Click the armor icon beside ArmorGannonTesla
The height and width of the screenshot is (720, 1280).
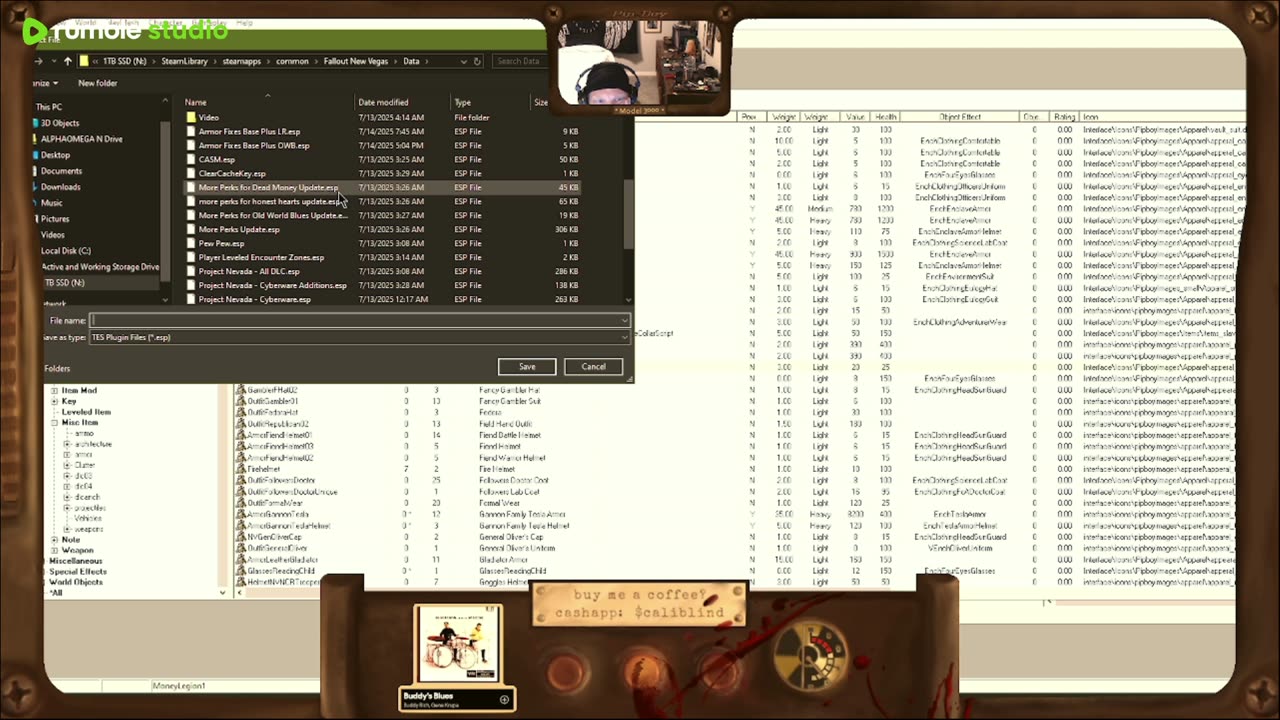[x=240, y=514]
